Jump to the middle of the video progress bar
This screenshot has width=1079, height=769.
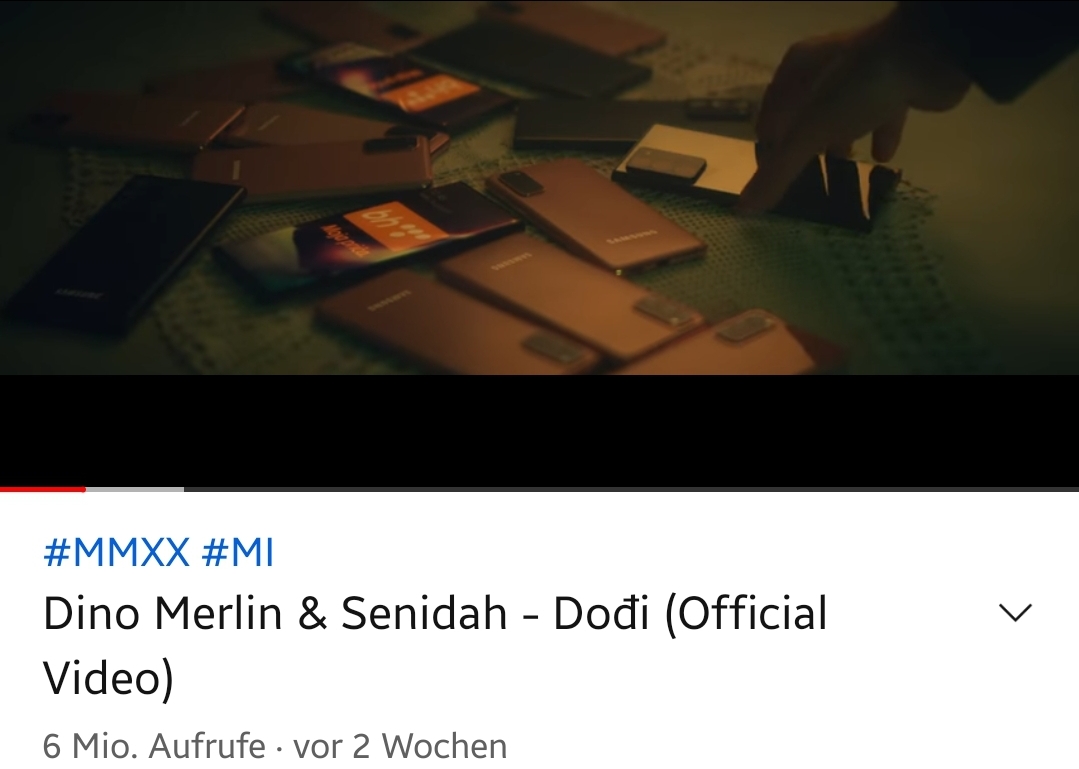540,489
